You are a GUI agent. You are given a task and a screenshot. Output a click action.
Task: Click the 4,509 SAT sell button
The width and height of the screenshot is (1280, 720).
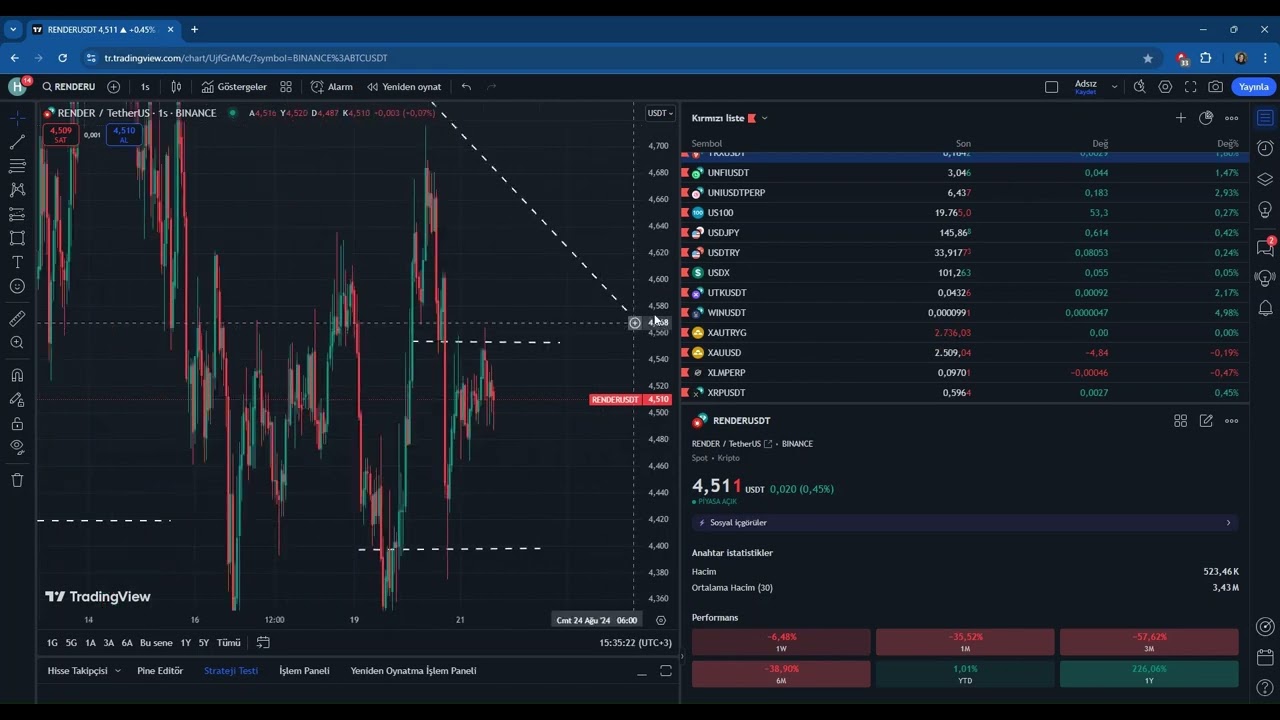60,135
